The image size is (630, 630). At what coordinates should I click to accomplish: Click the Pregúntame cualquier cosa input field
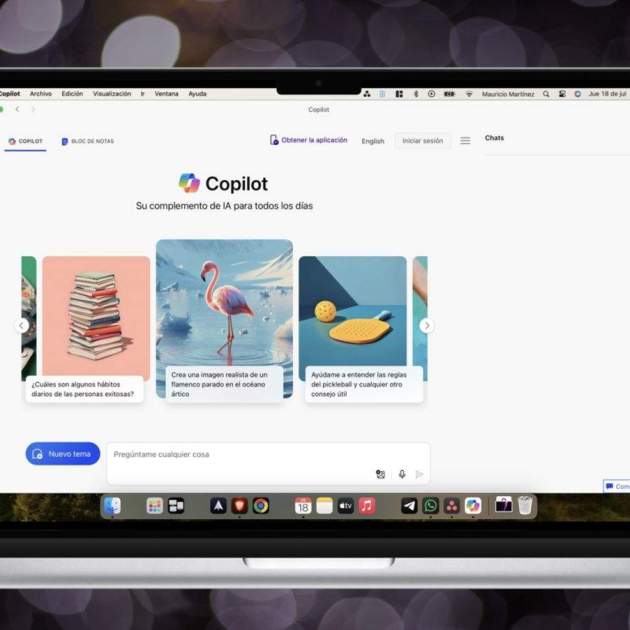[240, 454]
